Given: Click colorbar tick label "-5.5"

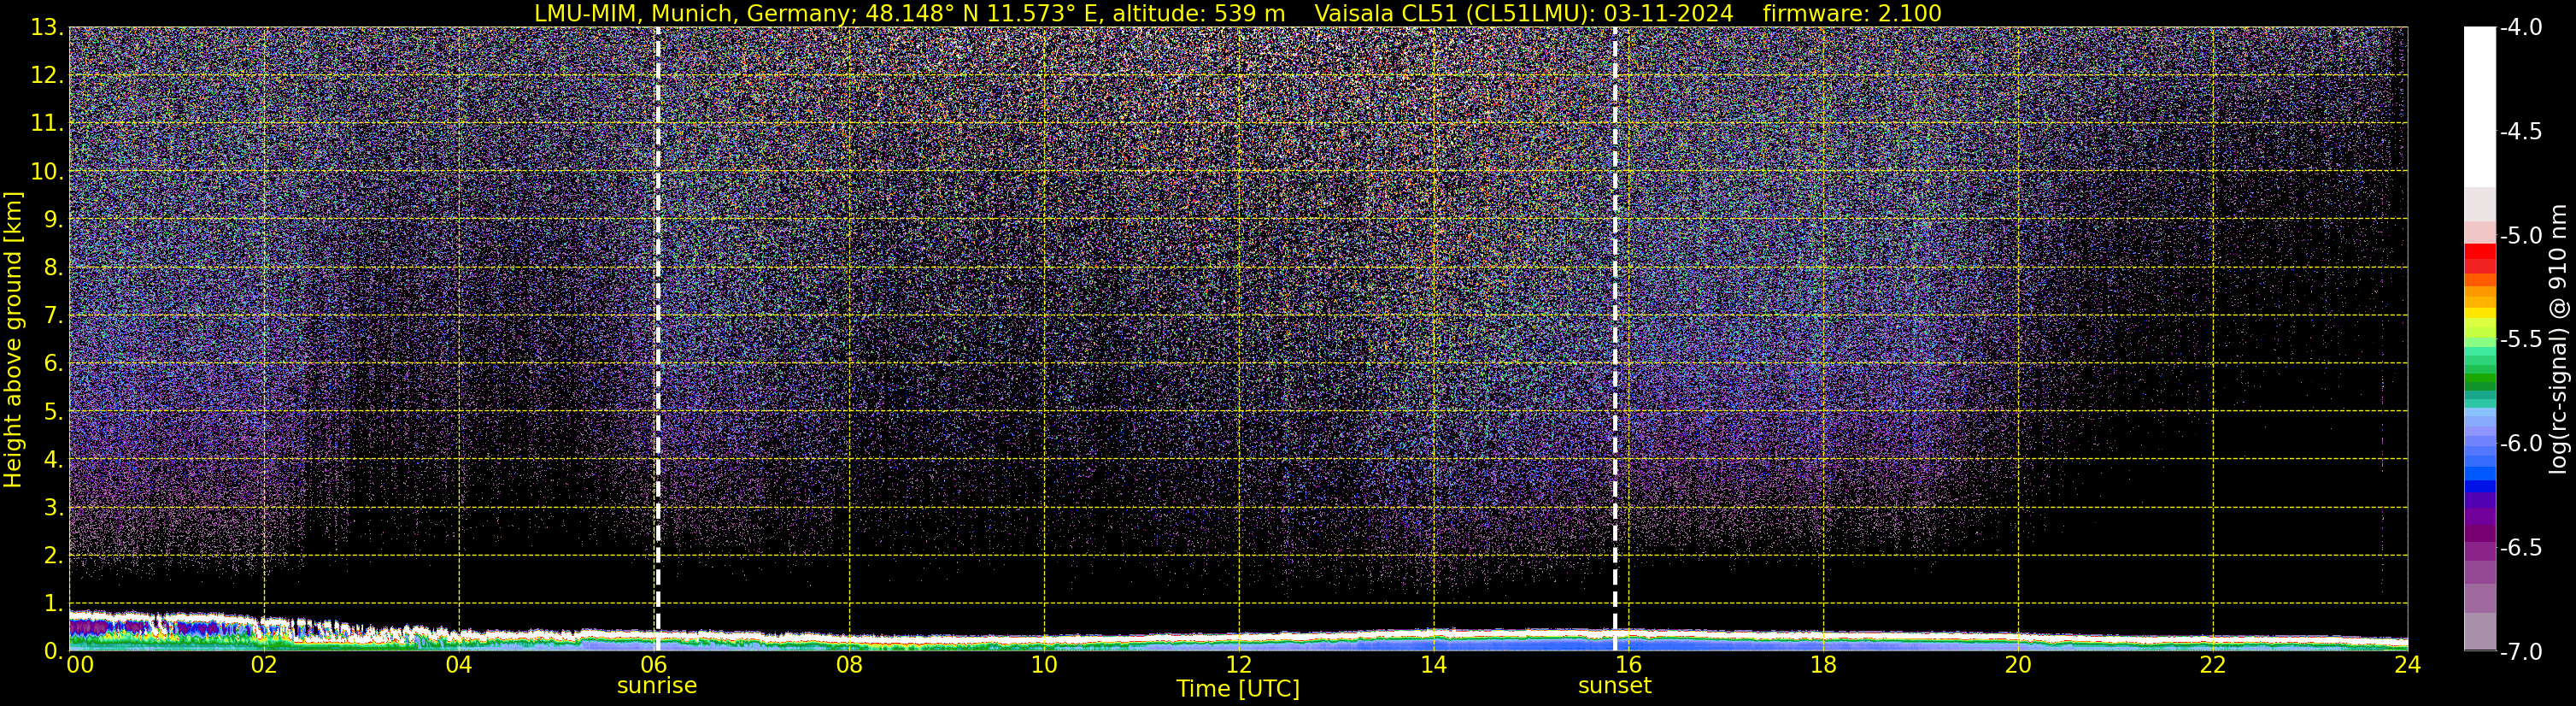Looking at the screenshot, I should (x=2521, y=339).
